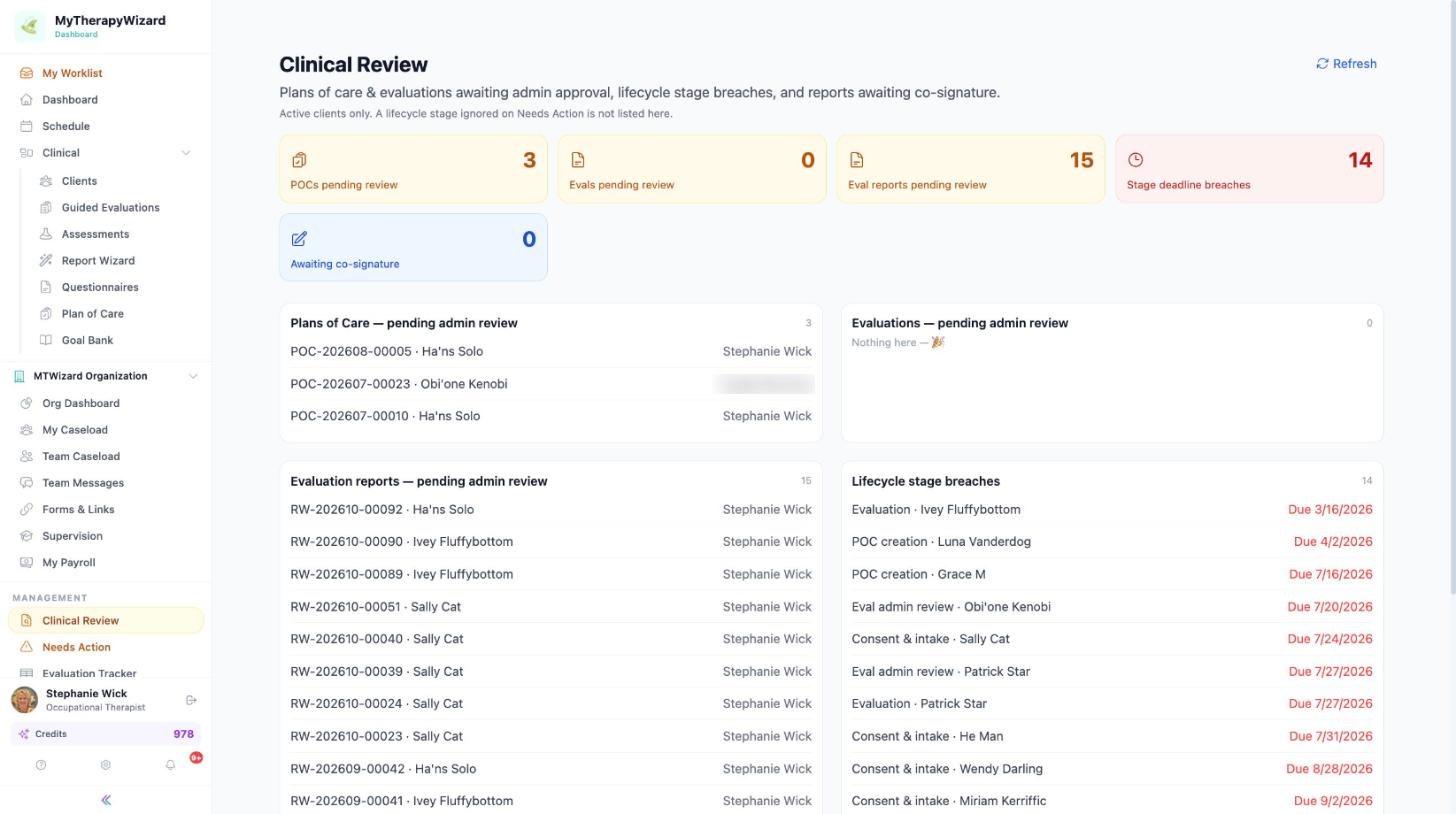
Task: Click the sparkle icon next to Credits
Action: [x=24, y=734]
